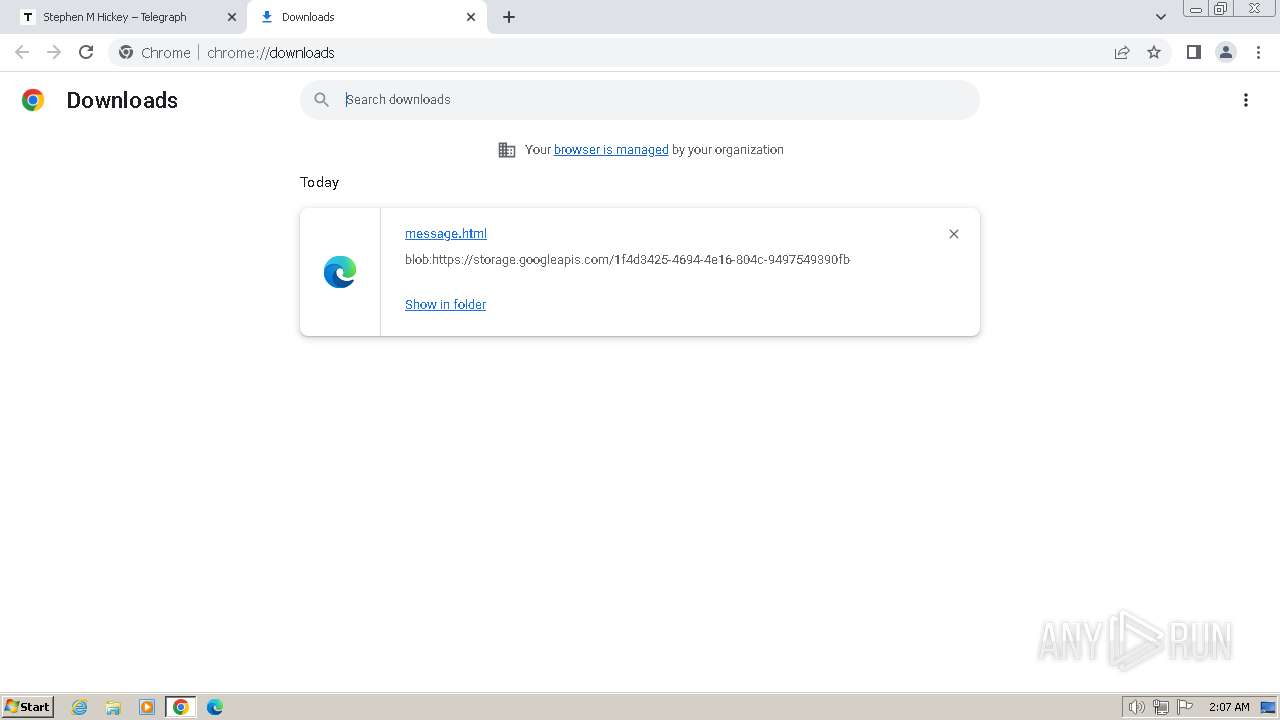Select the Chrome taskbar button

(181, 707)
